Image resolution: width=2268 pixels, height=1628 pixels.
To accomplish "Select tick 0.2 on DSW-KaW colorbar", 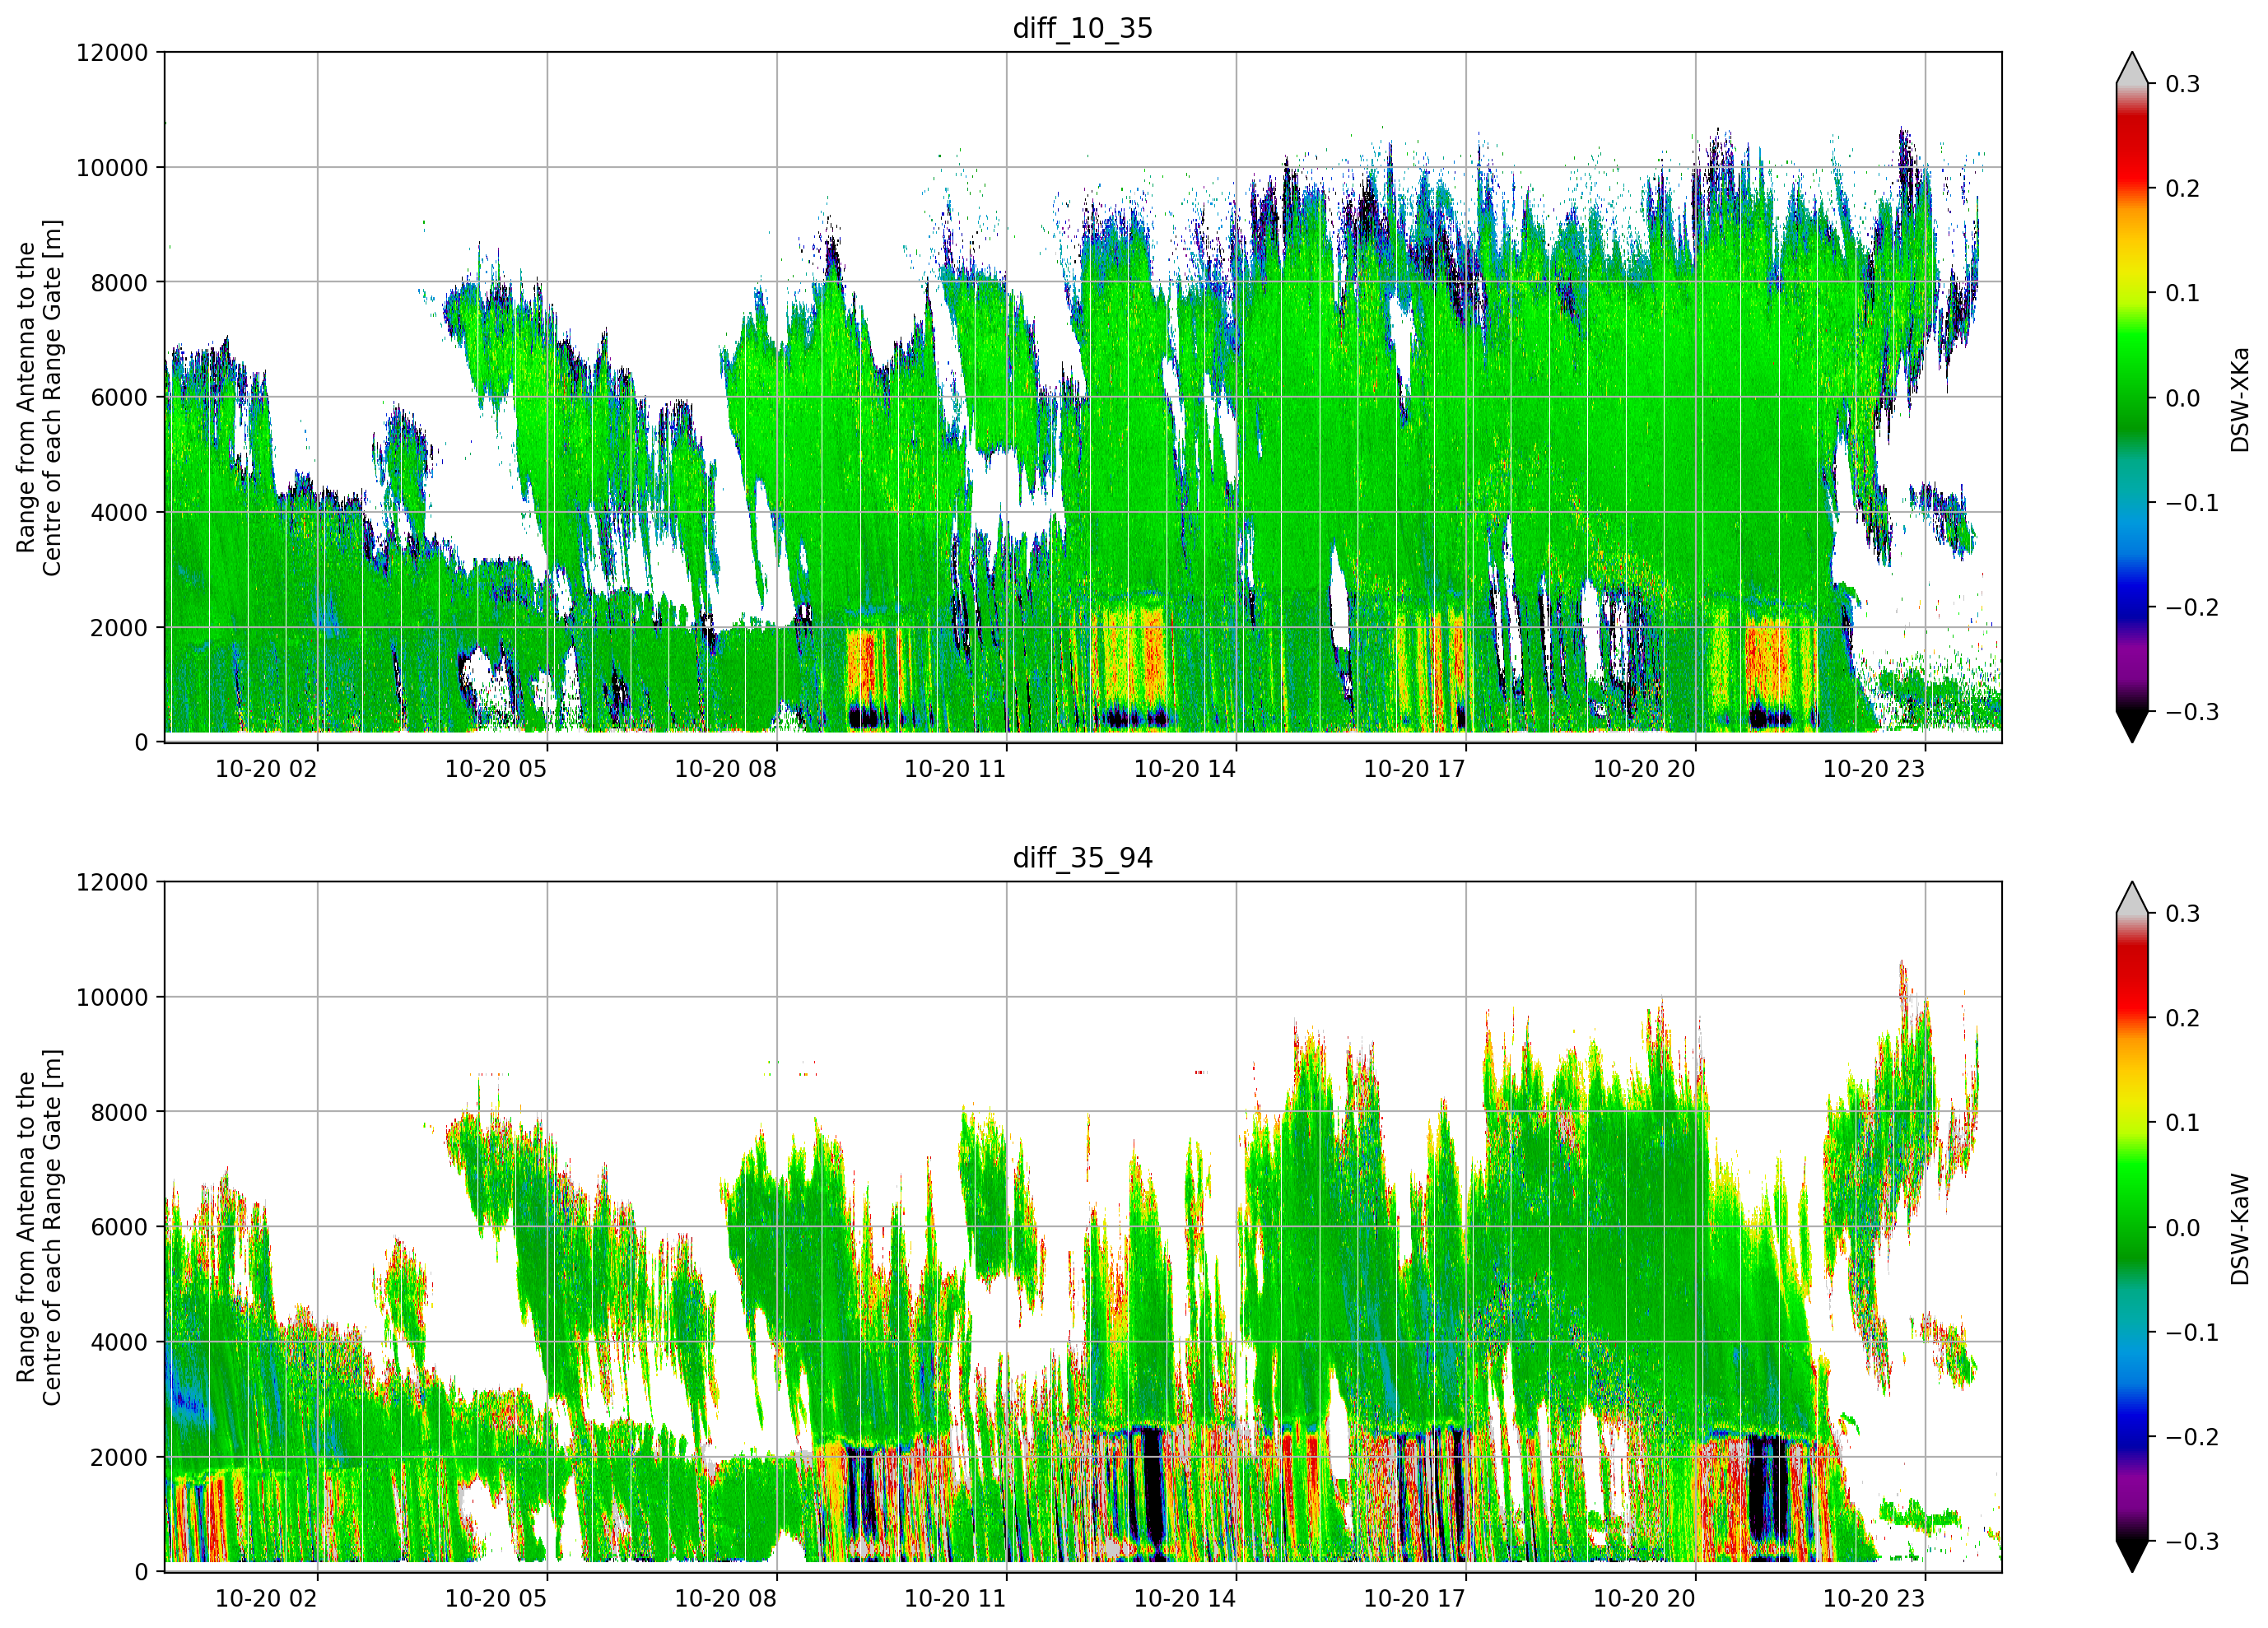I will tap(2182, 1018).
